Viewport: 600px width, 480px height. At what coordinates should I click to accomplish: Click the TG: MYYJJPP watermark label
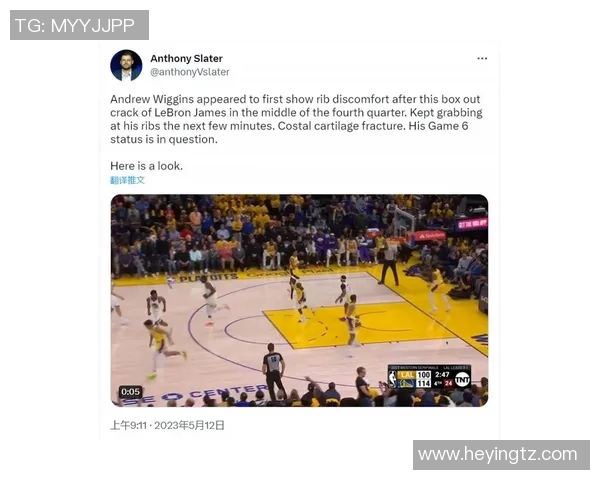(x=79, y=25)
